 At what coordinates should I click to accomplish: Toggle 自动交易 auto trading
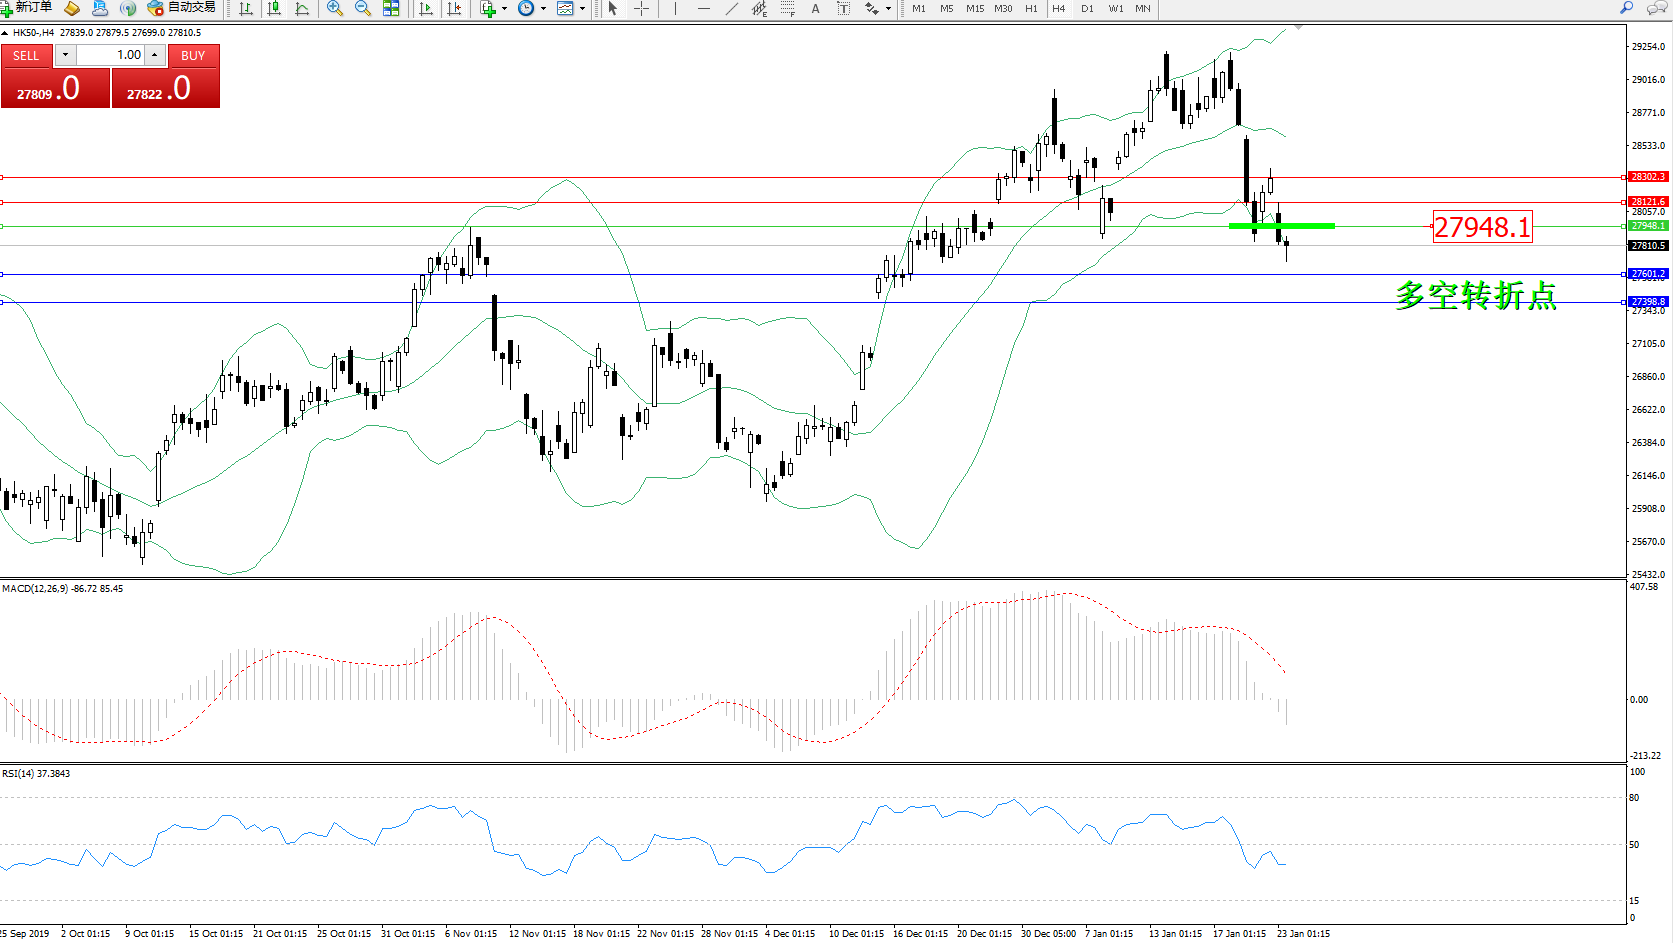pos(182,8)
